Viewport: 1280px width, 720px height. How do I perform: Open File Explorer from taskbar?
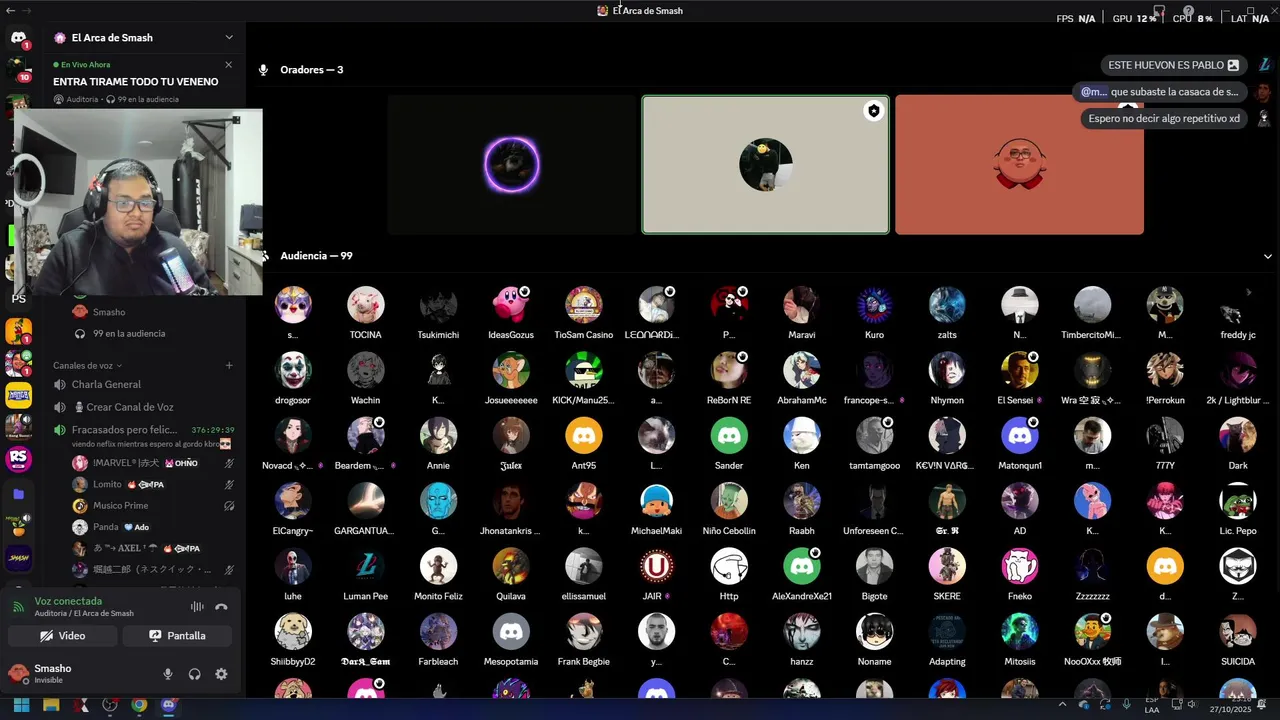[51, 705]
